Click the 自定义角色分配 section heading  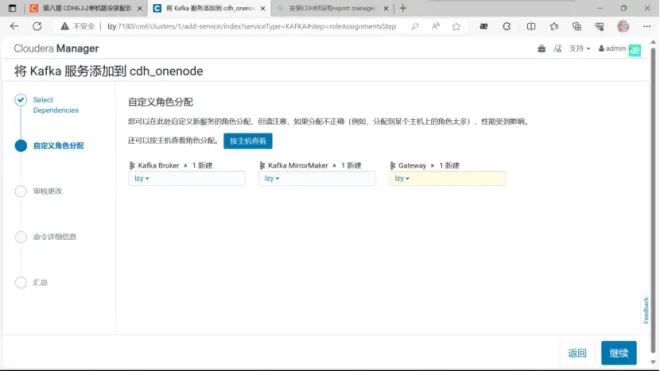coord(160,102)
